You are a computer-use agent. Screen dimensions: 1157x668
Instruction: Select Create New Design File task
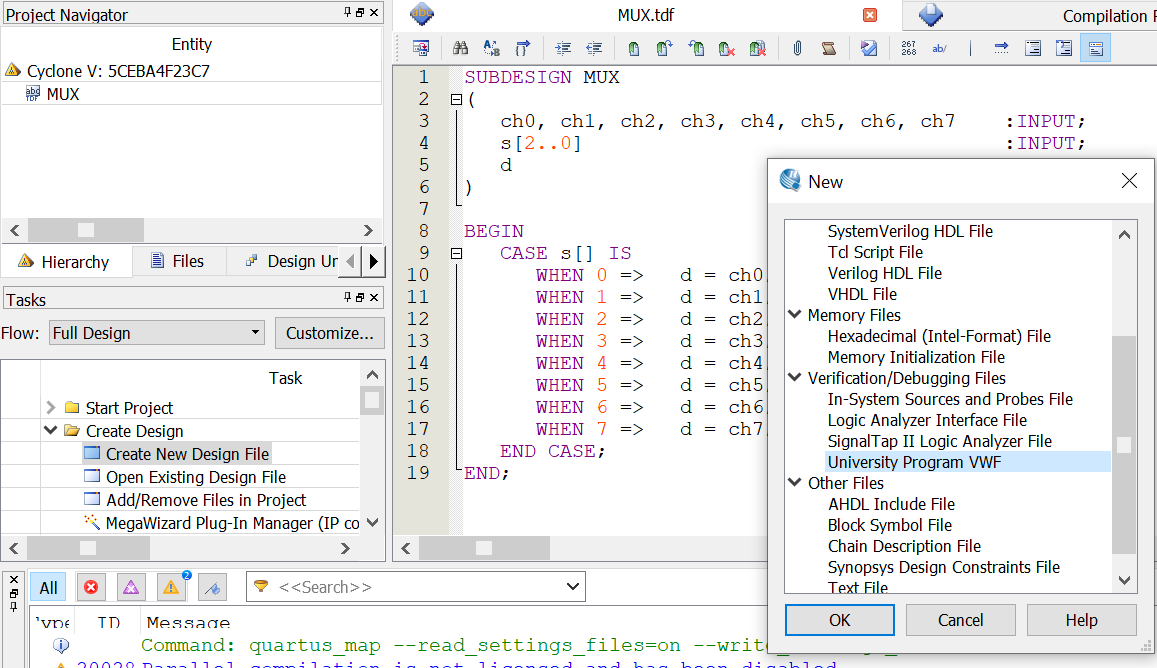click(177, 454)
